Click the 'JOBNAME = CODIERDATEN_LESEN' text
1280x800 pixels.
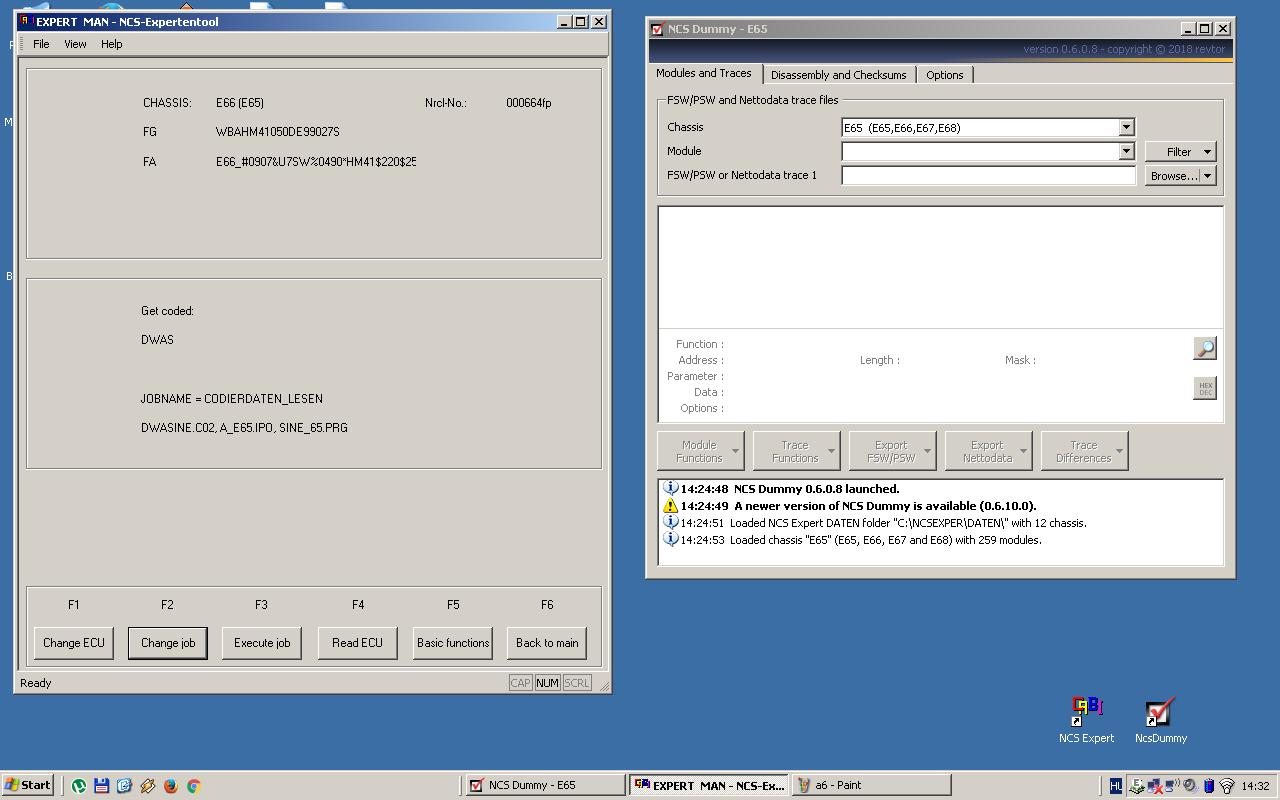pyautogui.click(x=232, y=399)
